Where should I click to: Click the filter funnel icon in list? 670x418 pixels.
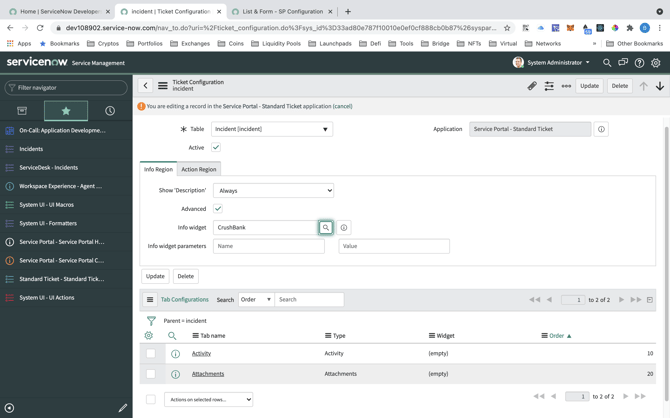[151, 321]
